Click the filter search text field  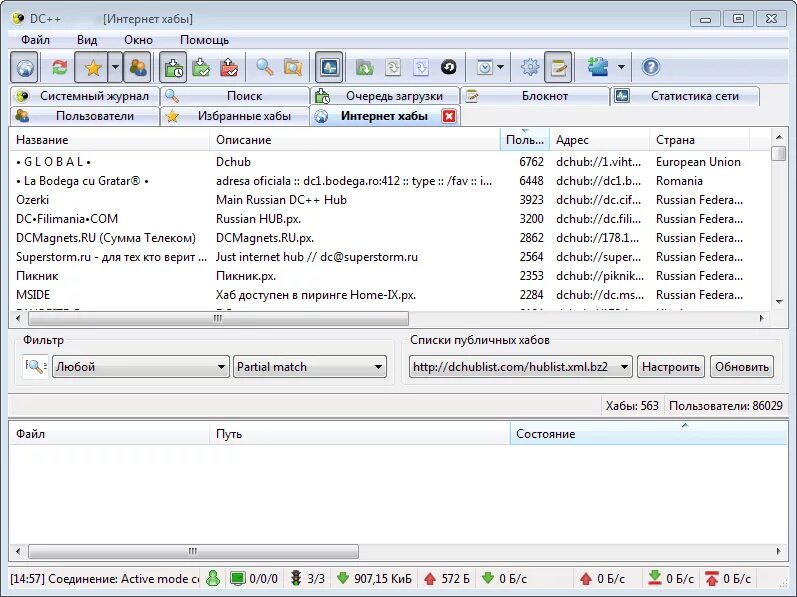(36, 366)
